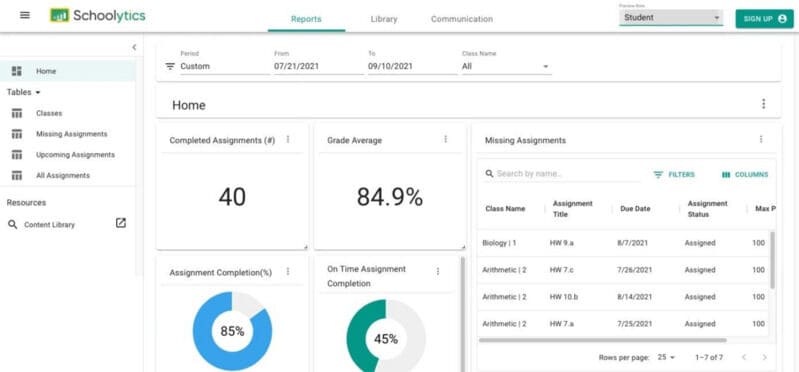Collapse the sidebar with the chevron arrow

(x=134, y=47)
